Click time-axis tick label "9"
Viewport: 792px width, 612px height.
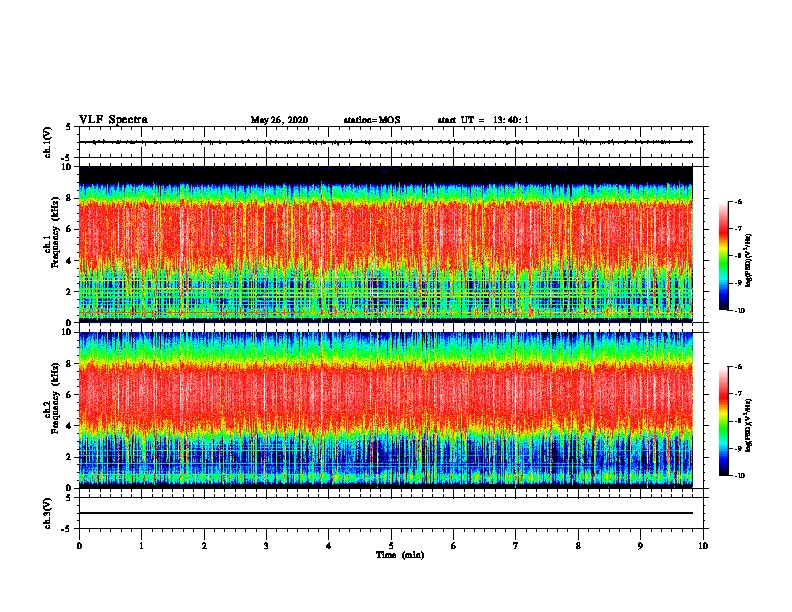(640, 546)
